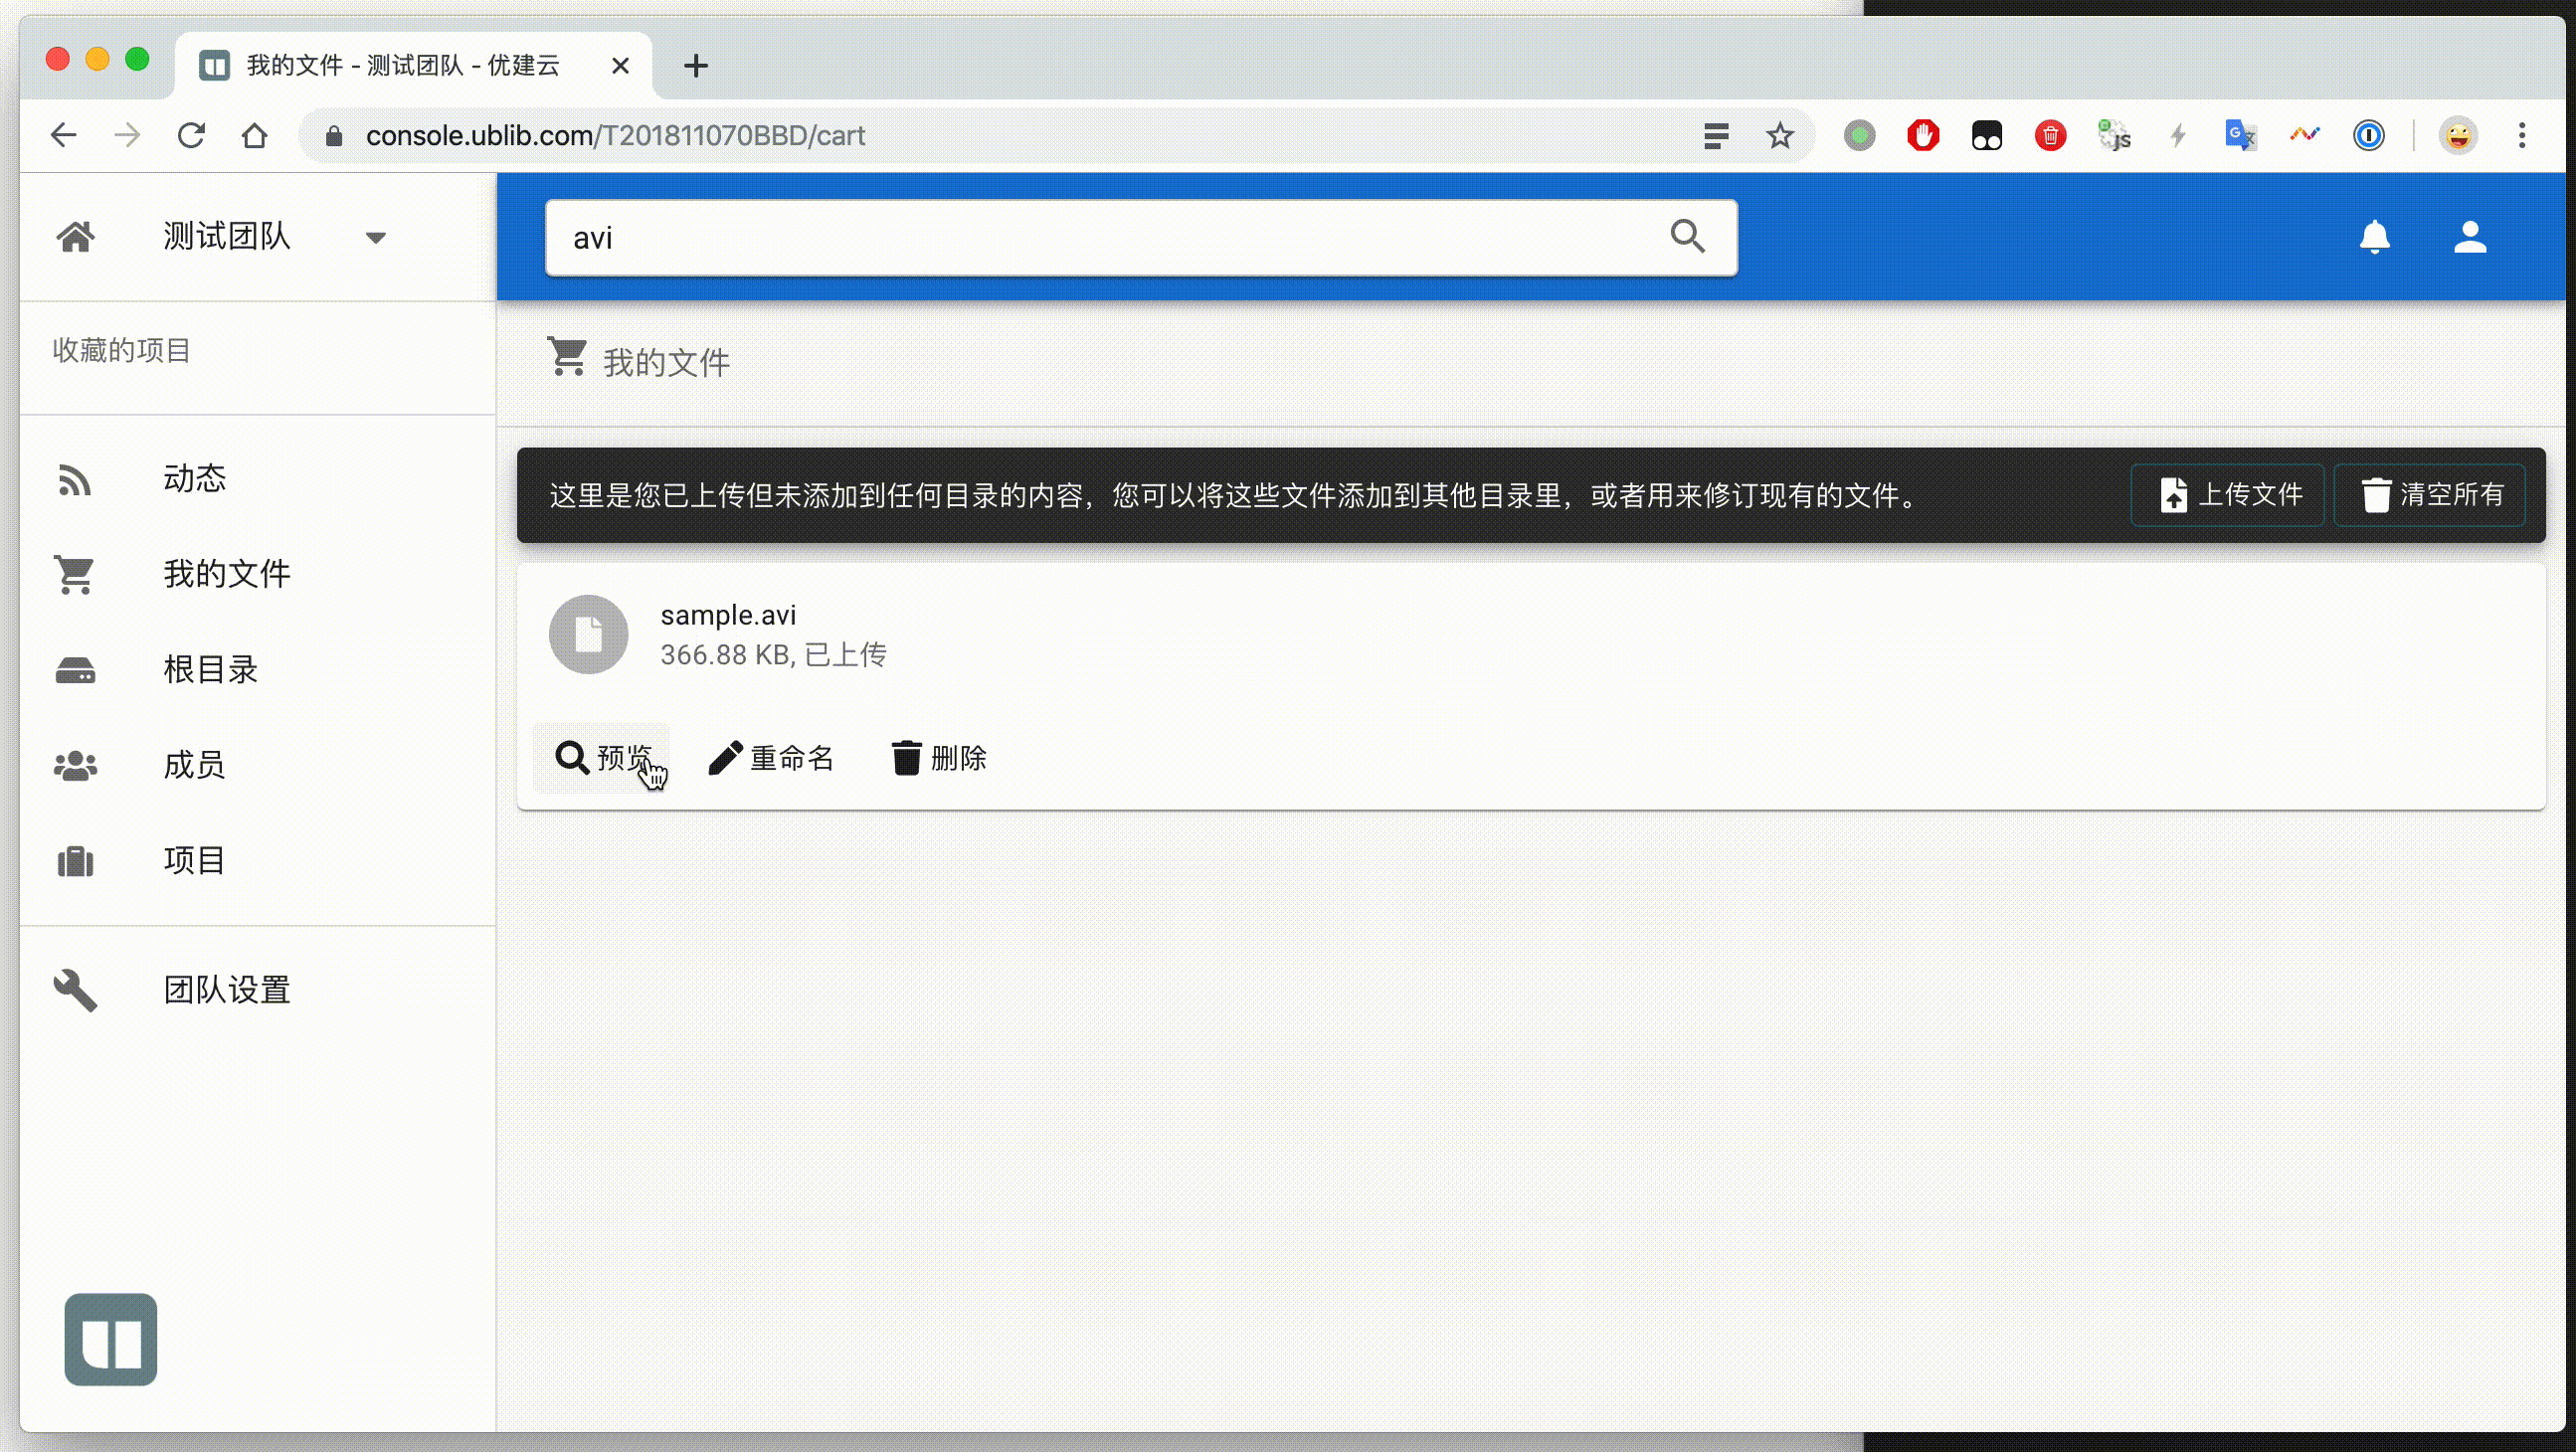Rename file using 重命名 pencil button
The width and height of the screenshot is (2576, 1452).
click(771, 758)
